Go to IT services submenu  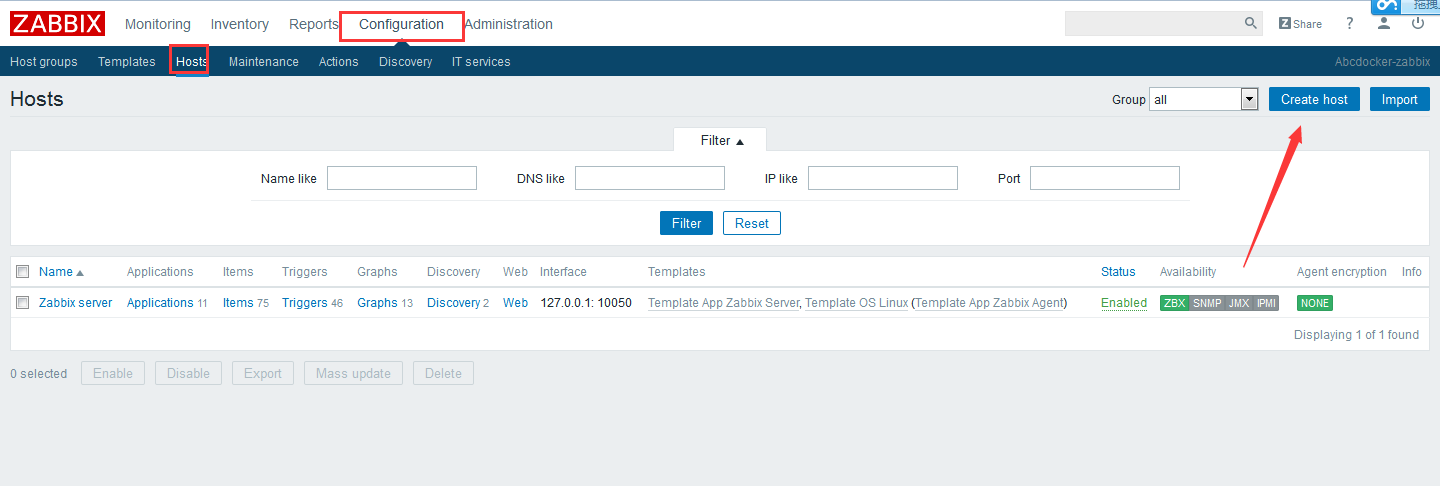click(x=481, y=62)
